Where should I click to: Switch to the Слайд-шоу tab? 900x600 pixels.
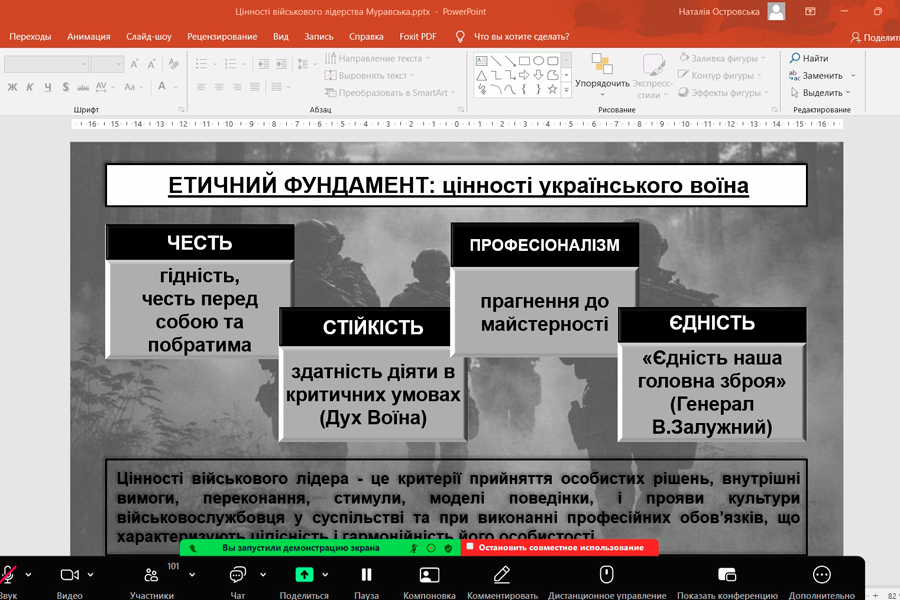[x=149, y=37]
